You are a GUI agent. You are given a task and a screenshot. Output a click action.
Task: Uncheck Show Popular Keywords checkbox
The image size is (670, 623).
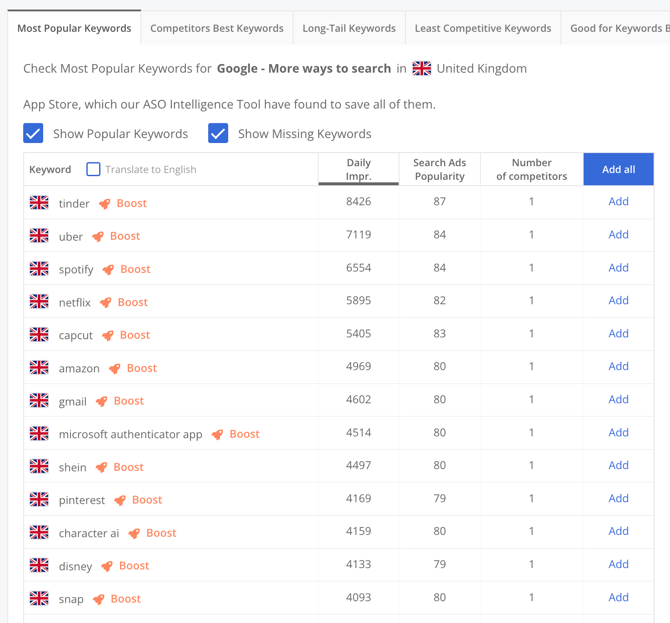pos(33,133)
